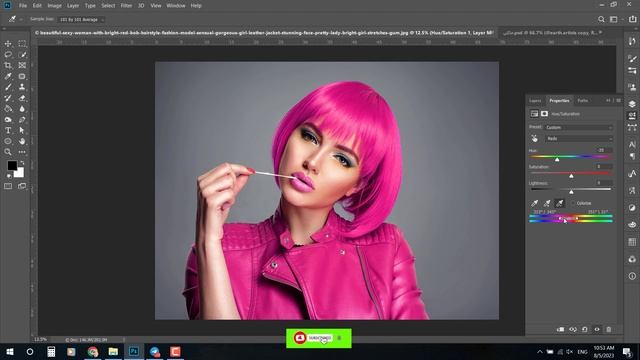Open the Edit Toolbar three-dots button
The image size is (640, 360).
click(22, 152)
